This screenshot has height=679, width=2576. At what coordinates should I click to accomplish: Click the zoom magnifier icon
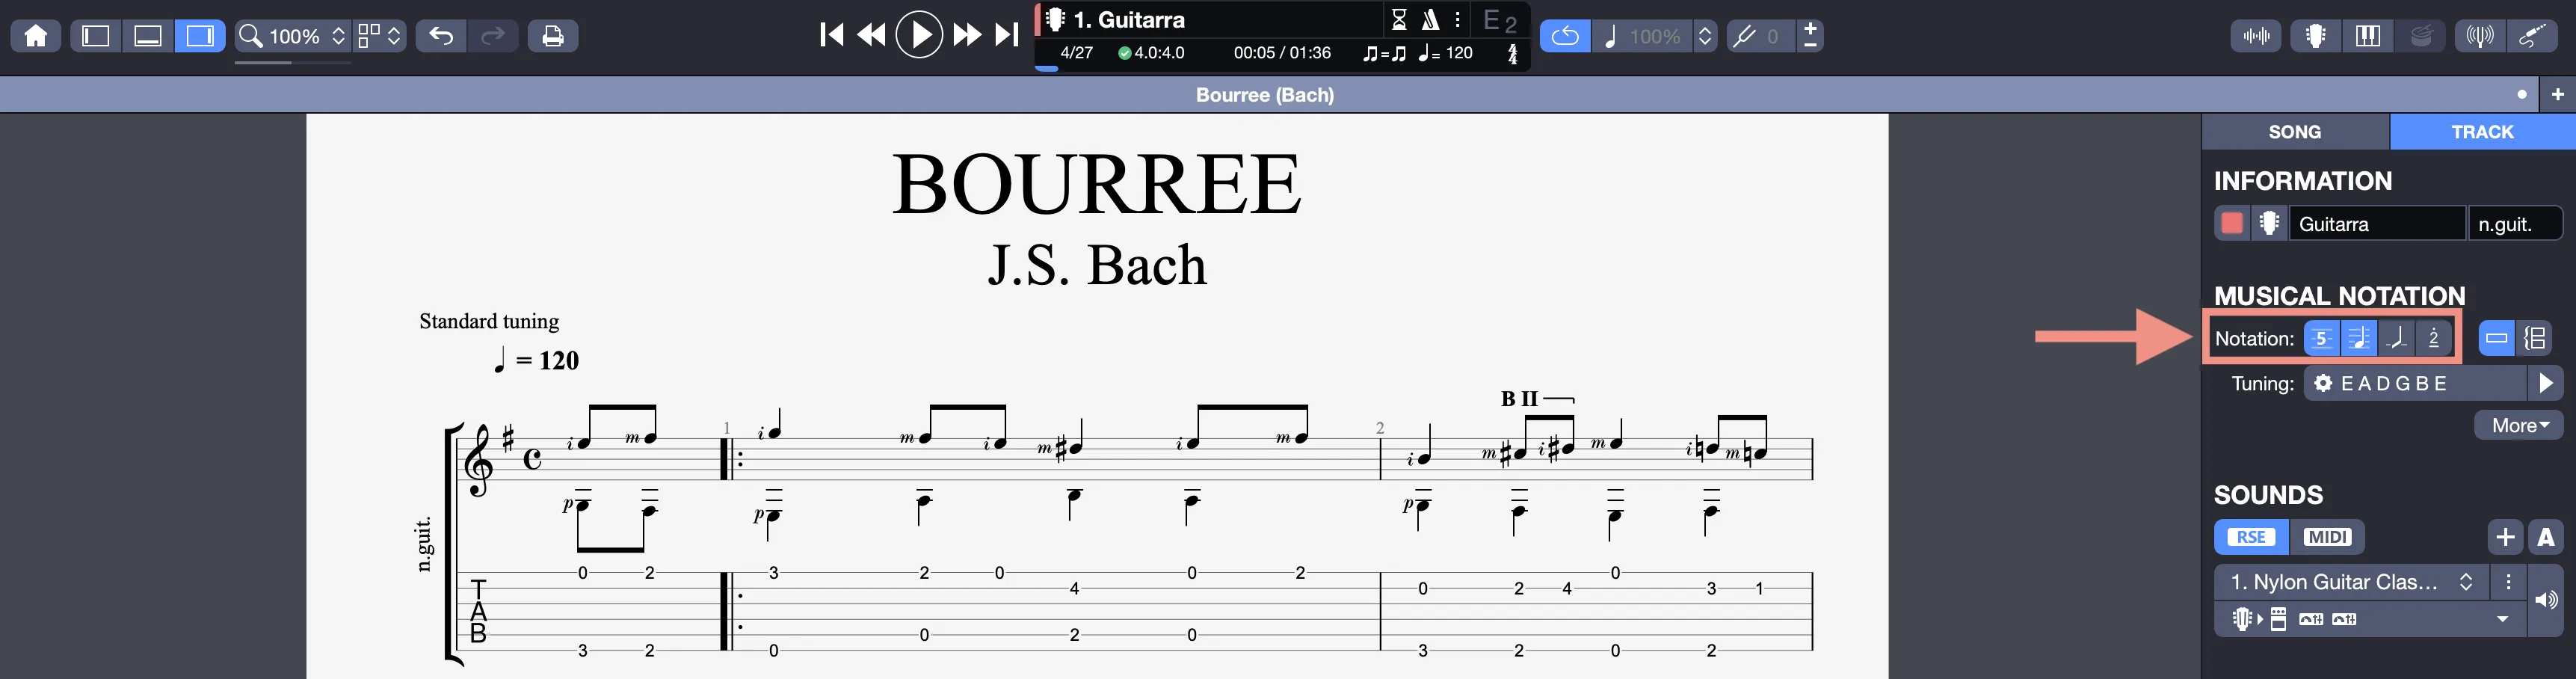click(x=250, y=36)
